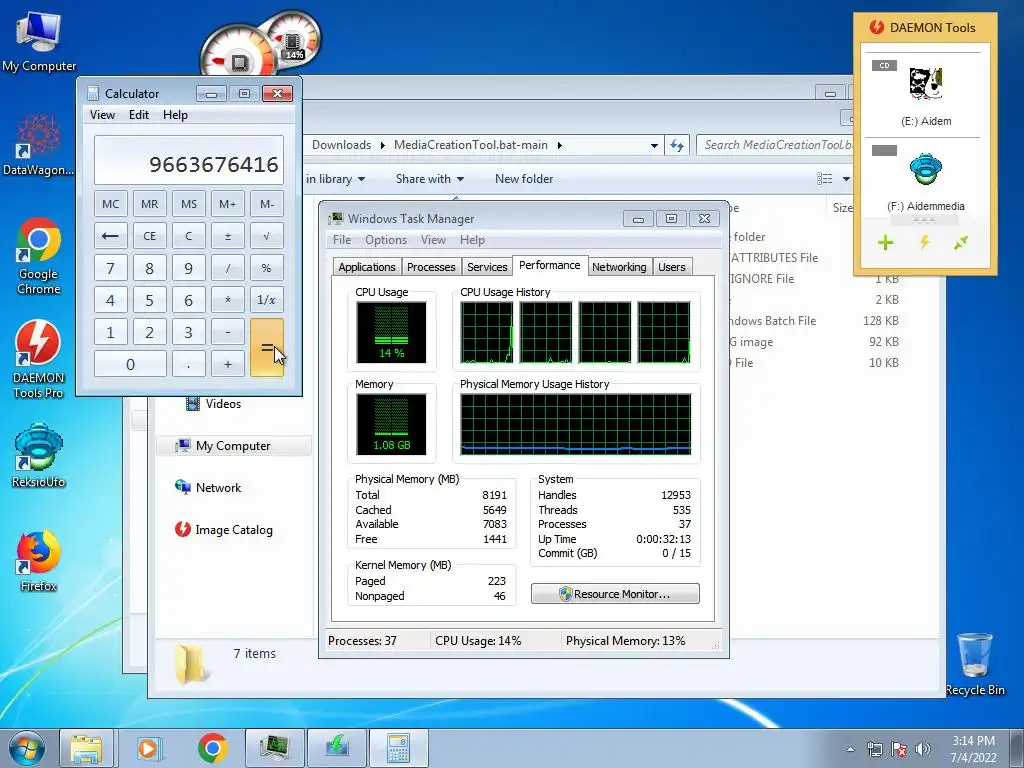Click calculator reciprocal 1/x button
1024x768 pixels.
266,300
